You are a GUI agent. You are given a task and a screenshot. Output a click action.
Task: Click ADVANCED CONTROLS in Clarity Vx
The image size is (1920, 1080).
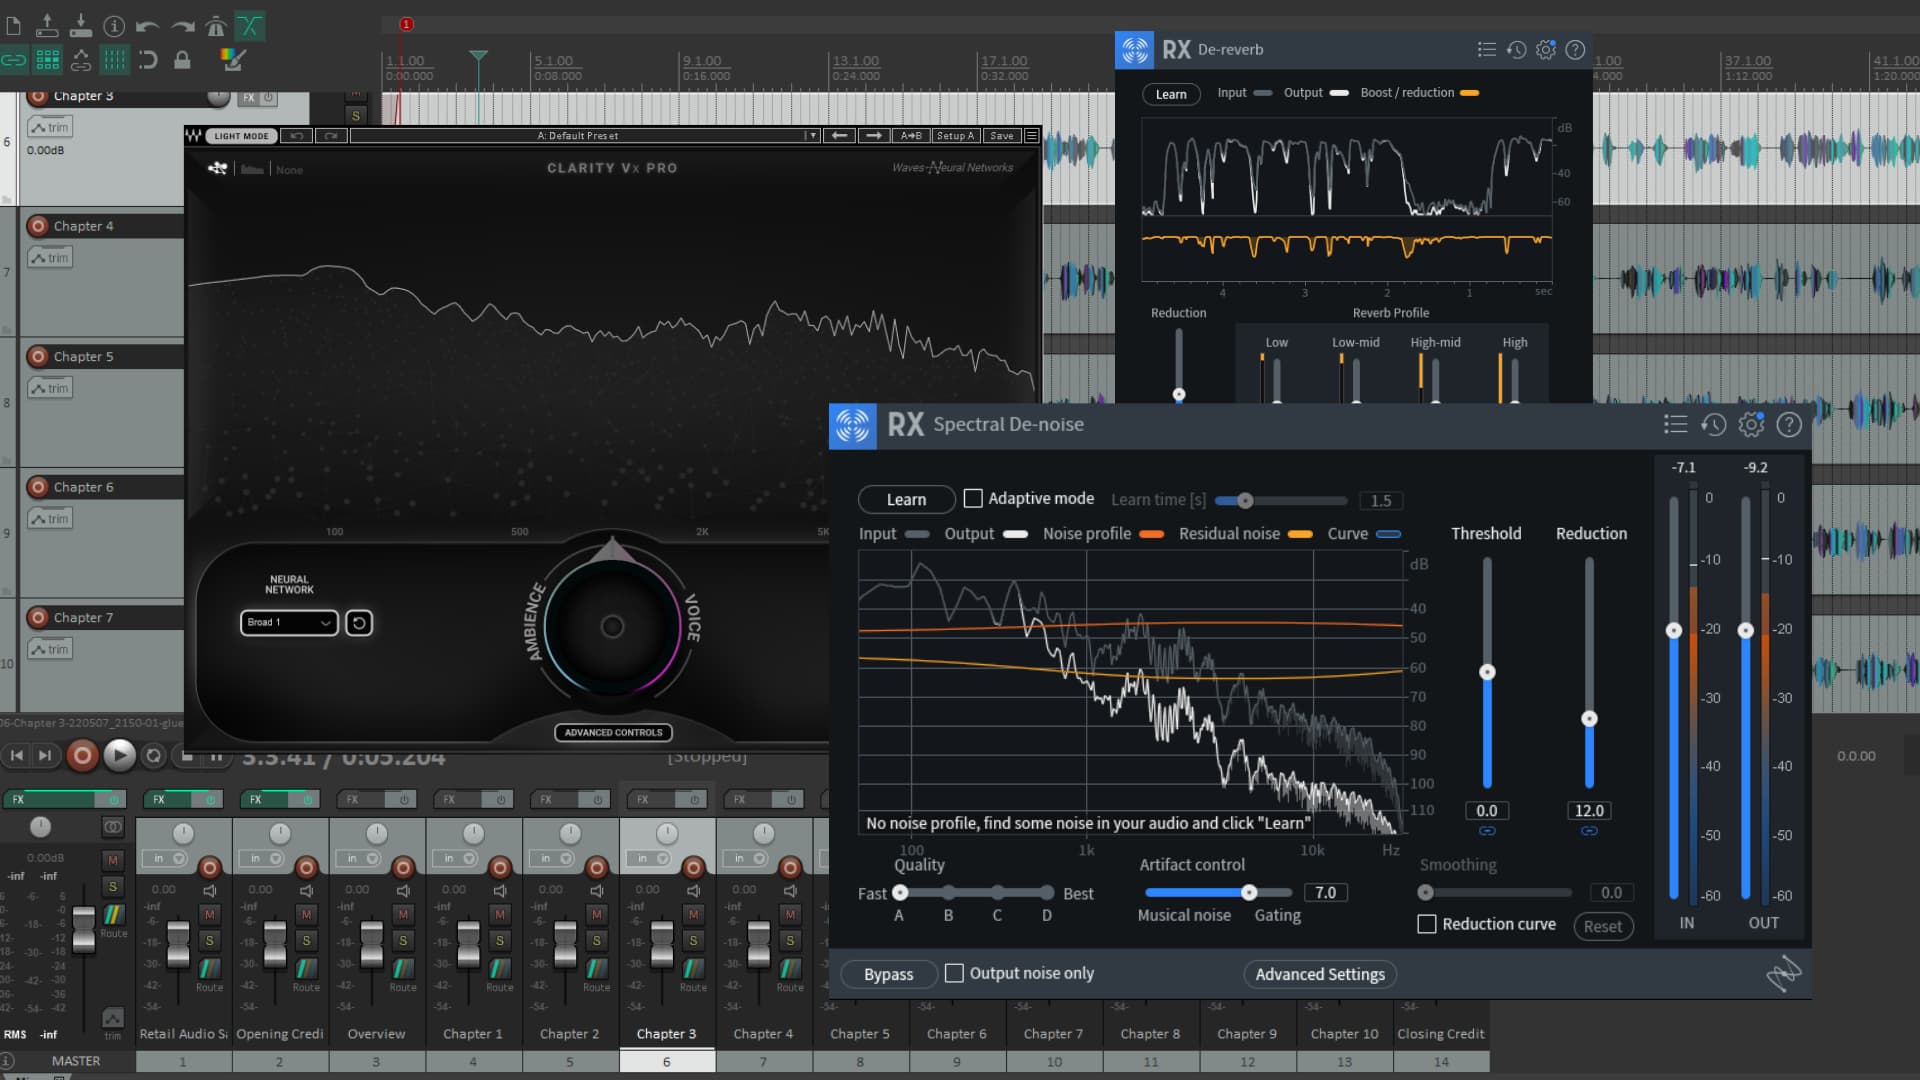pos(613,732)
